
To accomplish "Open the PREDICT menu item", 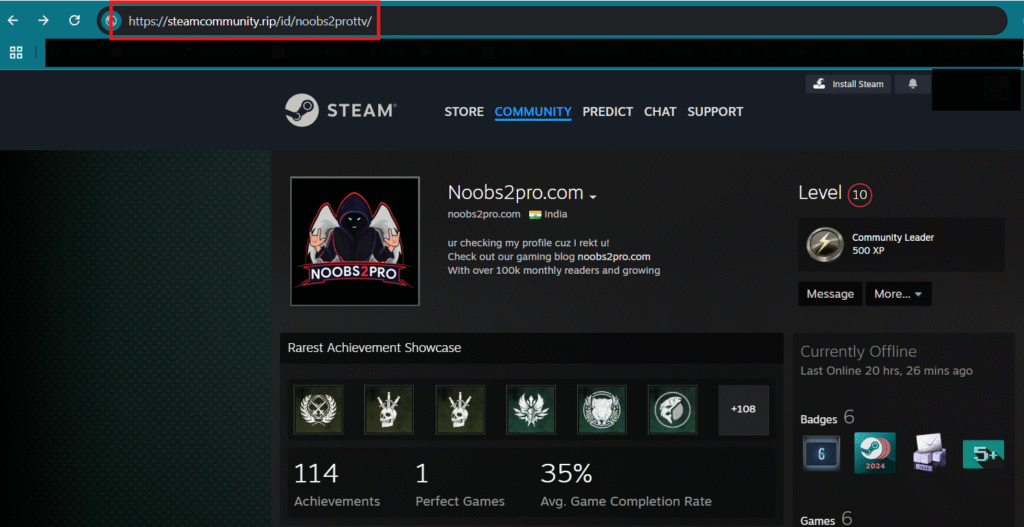I will click(x=607, y=112).
